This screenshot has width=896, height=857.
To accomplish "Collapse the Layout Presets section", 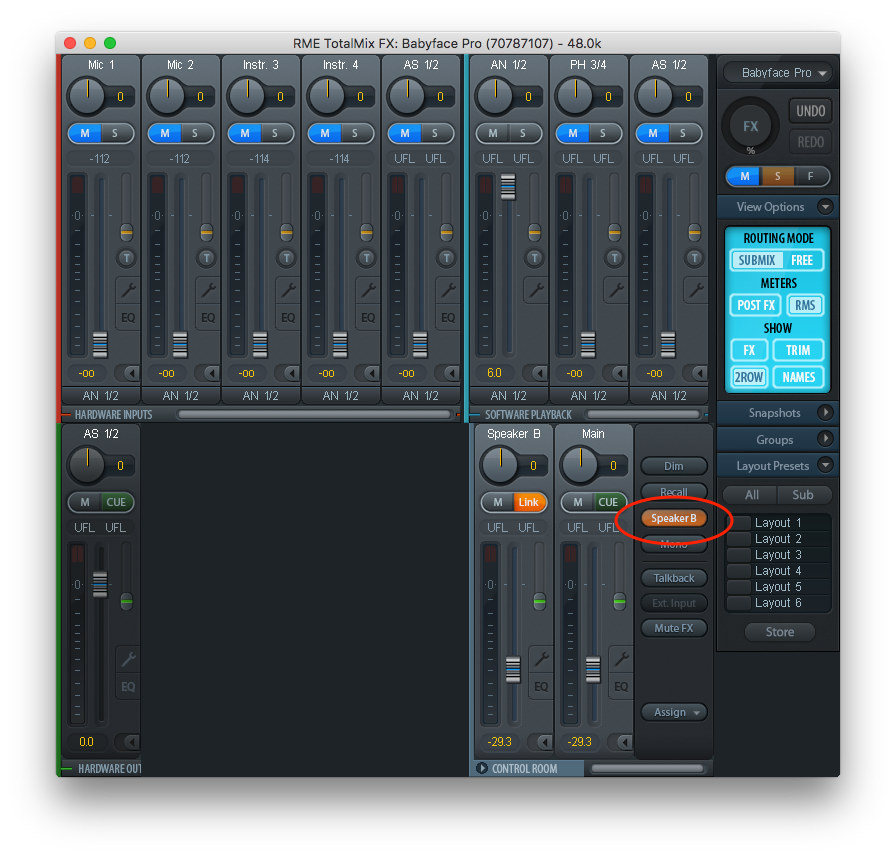I will (x=825, y=465).
